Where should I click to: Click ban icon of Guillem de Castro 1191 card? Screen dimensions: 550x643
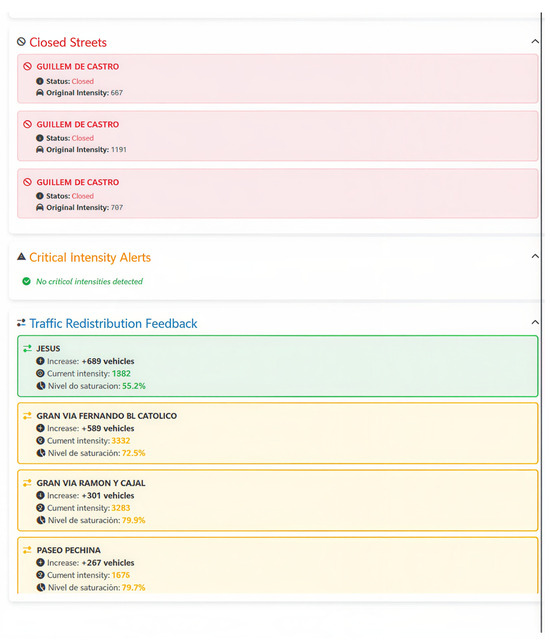[x=27, y=124]
